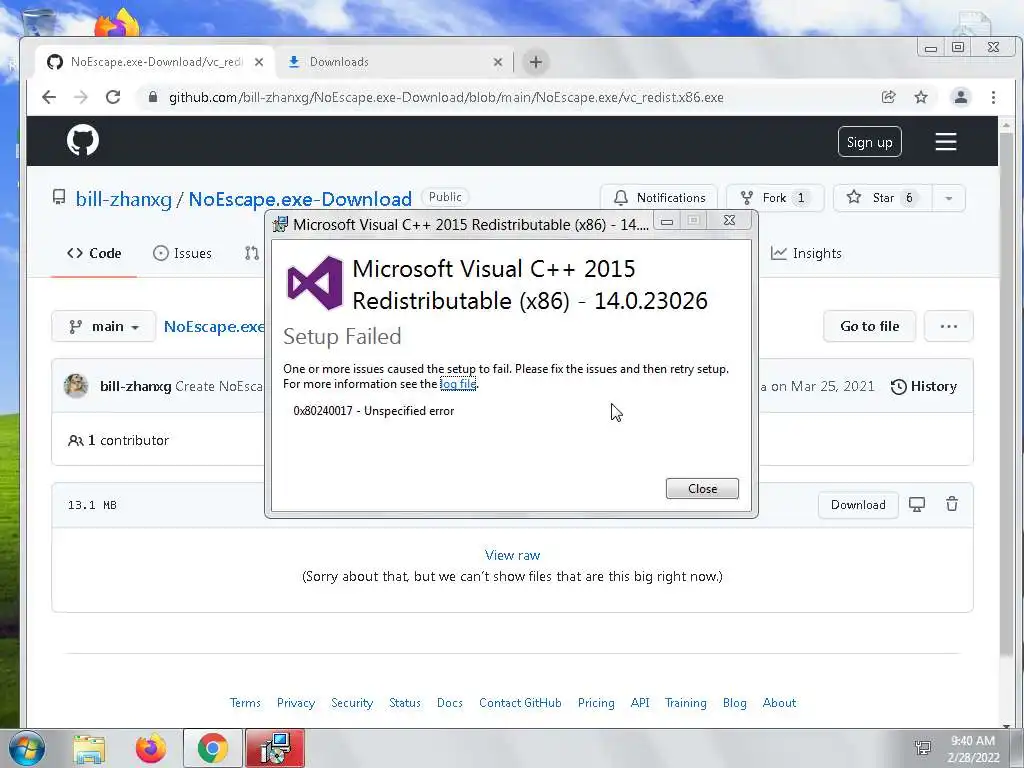Open the Contact GitHub footer link

point(520,703)
